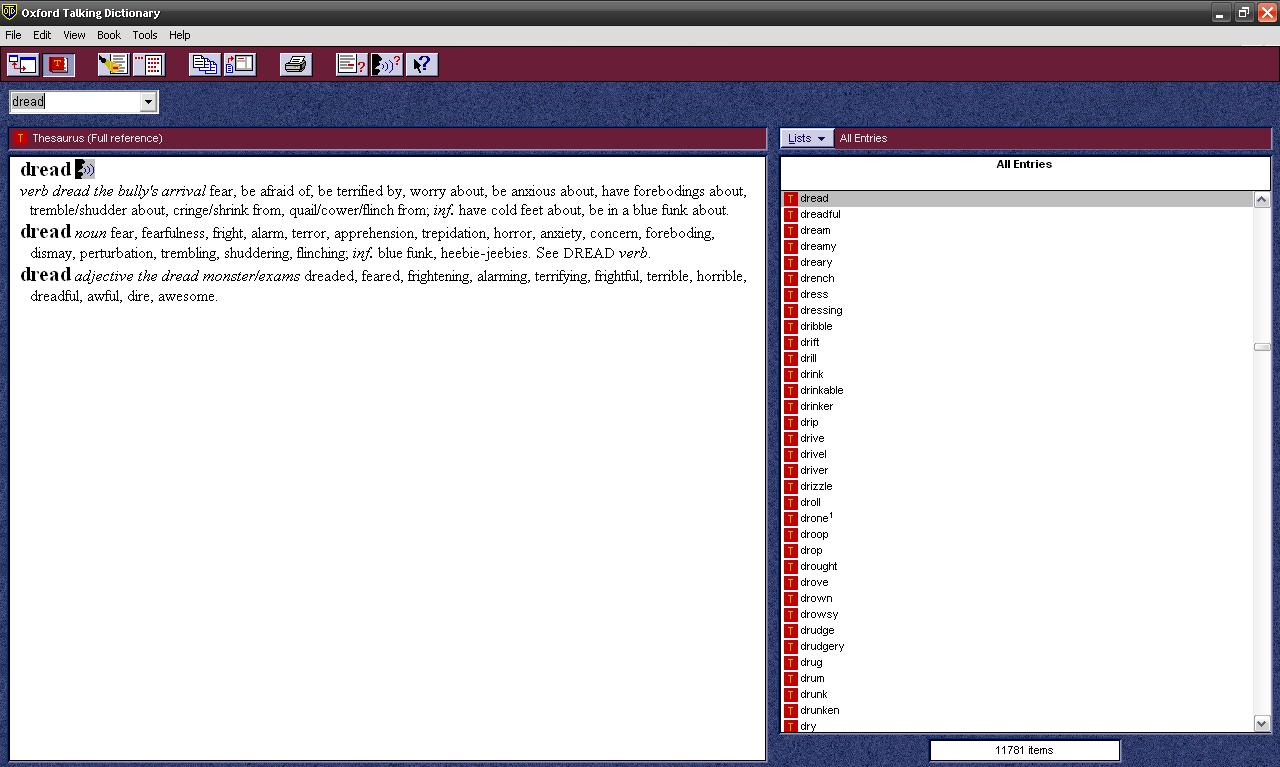
Task: Open the View menu
Action: click(74, 35)
